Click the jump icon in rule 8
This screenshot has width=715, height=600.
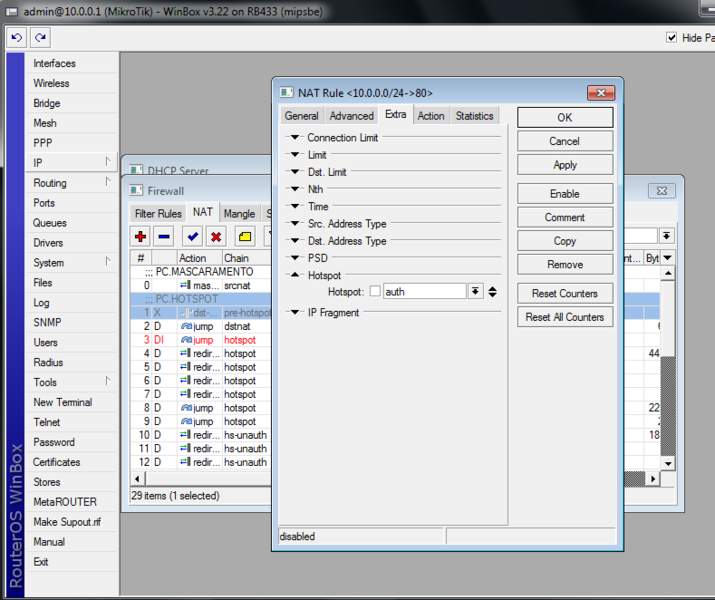coord(186,408)
